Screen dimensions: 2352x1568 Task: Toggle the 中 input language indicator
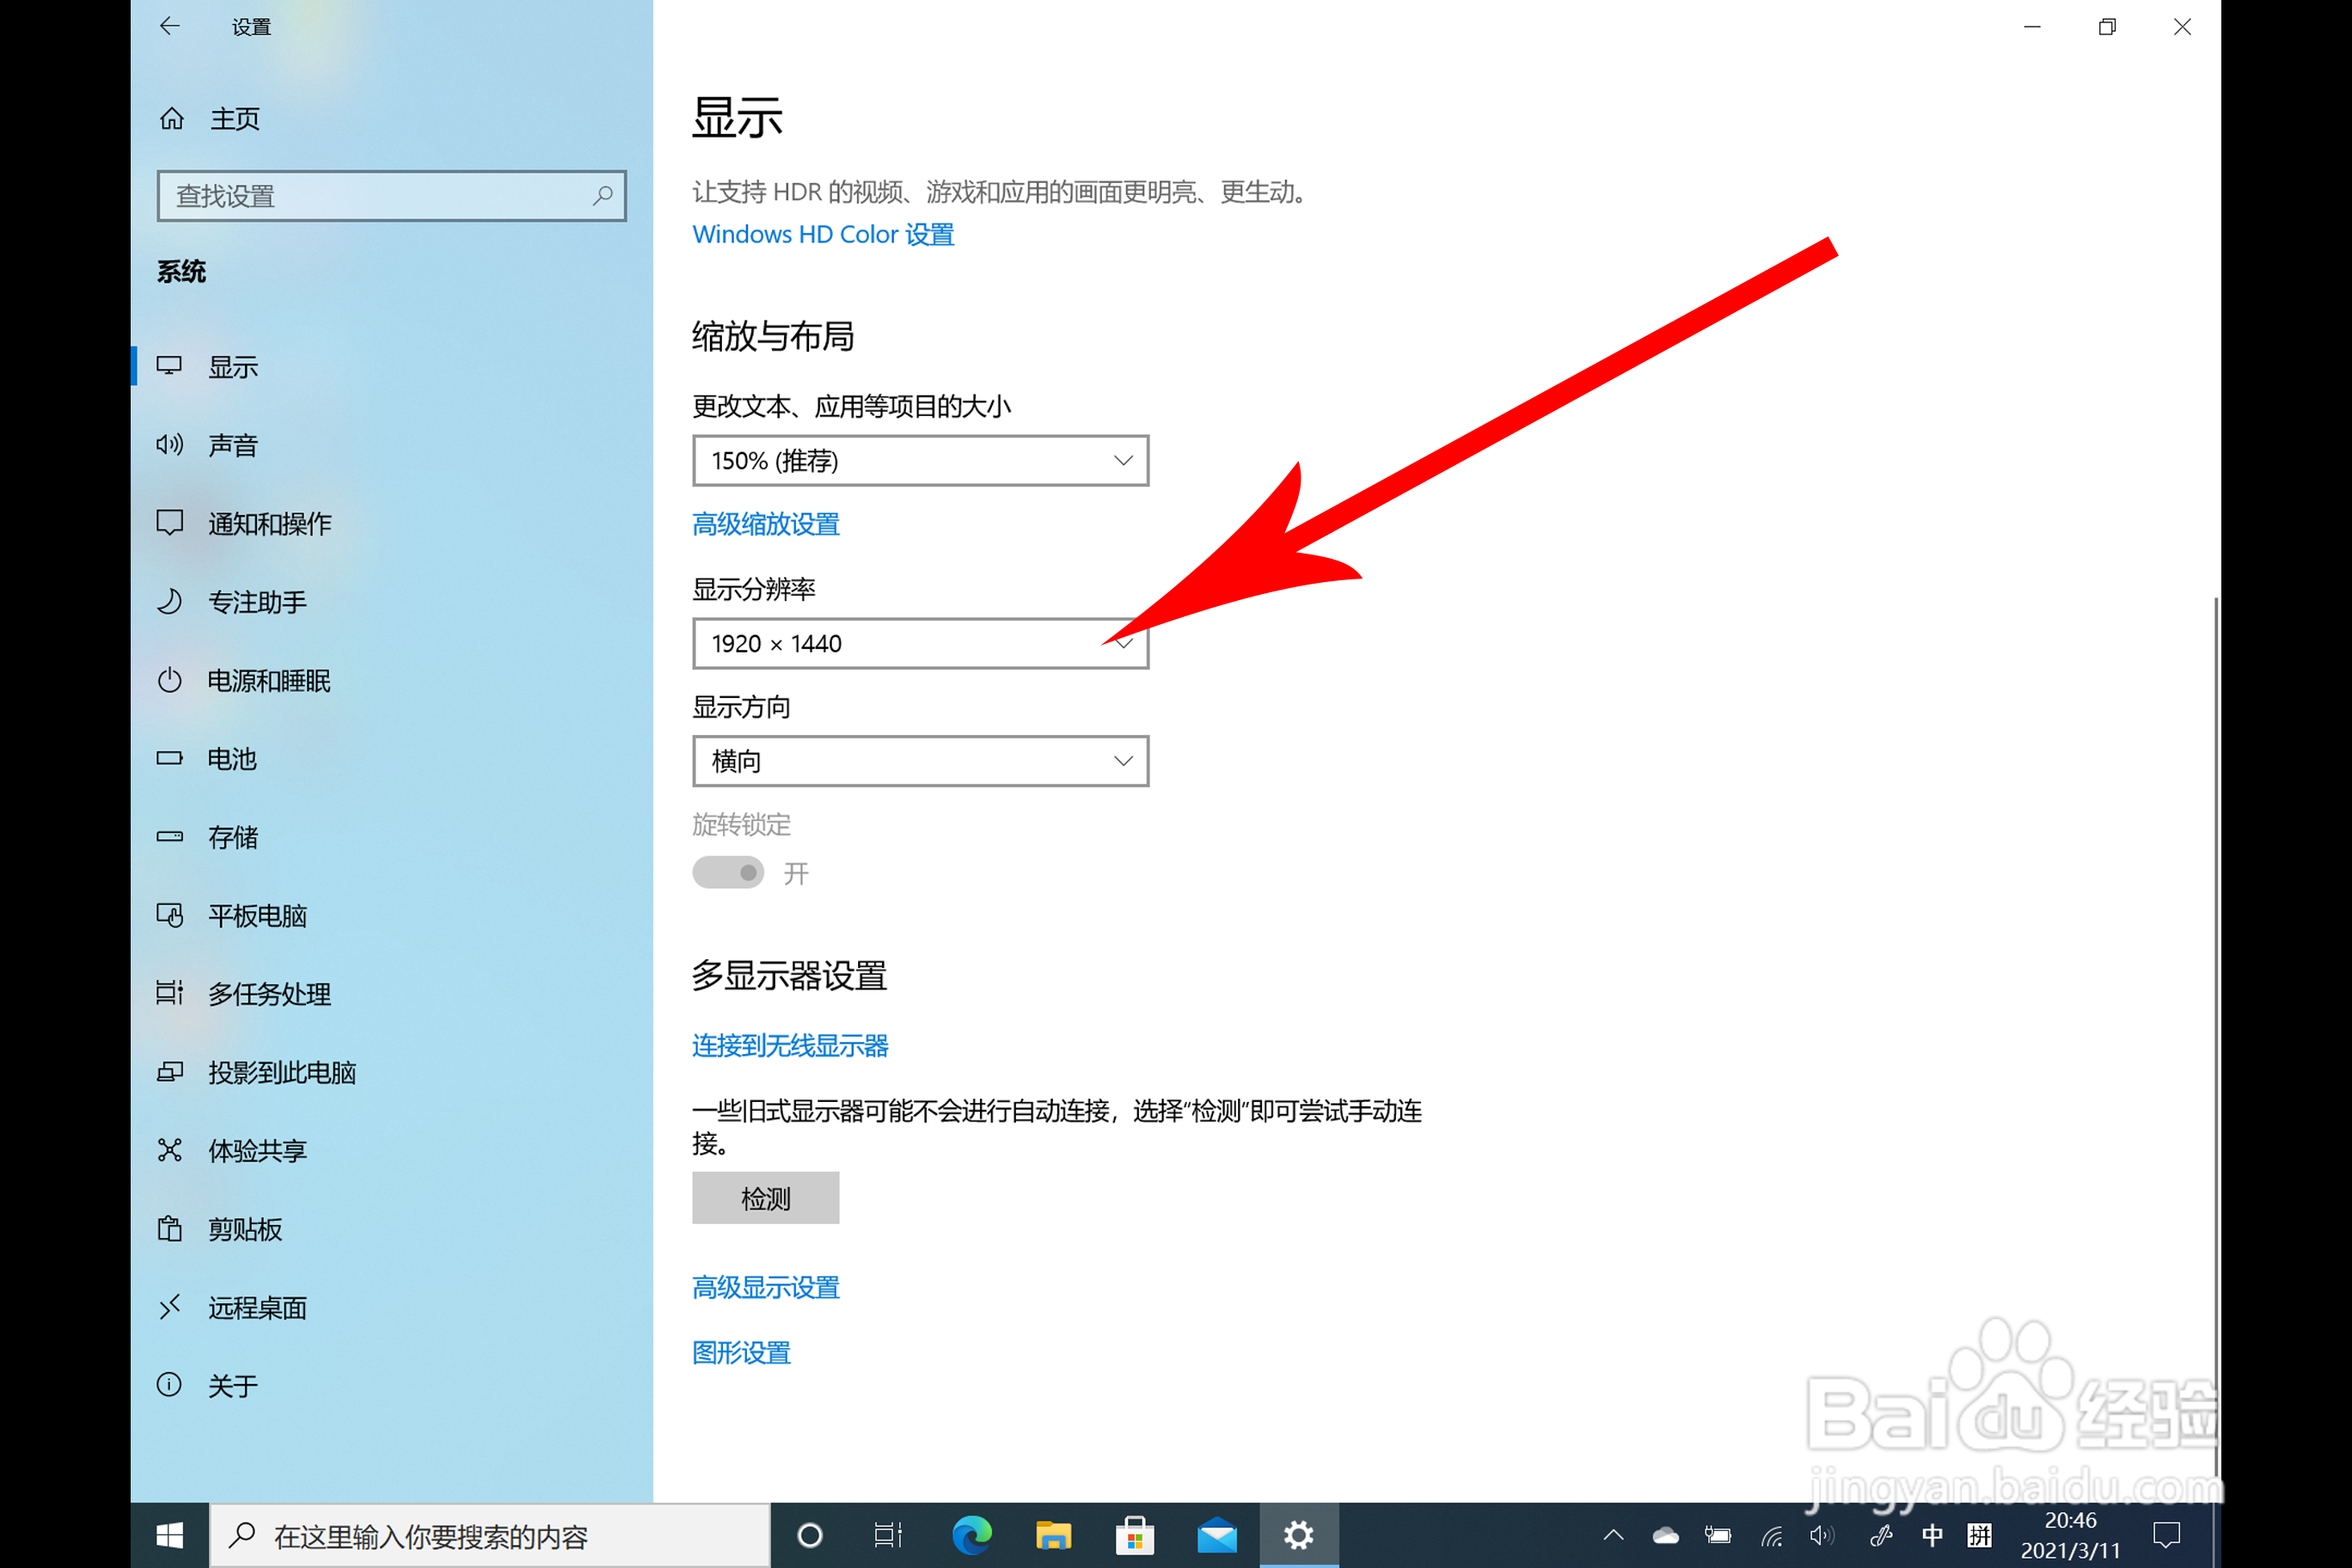click(1932, 1535)
